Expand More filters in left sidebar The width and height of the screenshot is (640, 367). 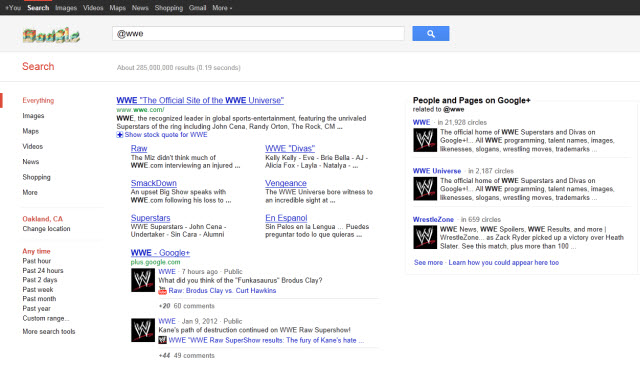point(30,192)
